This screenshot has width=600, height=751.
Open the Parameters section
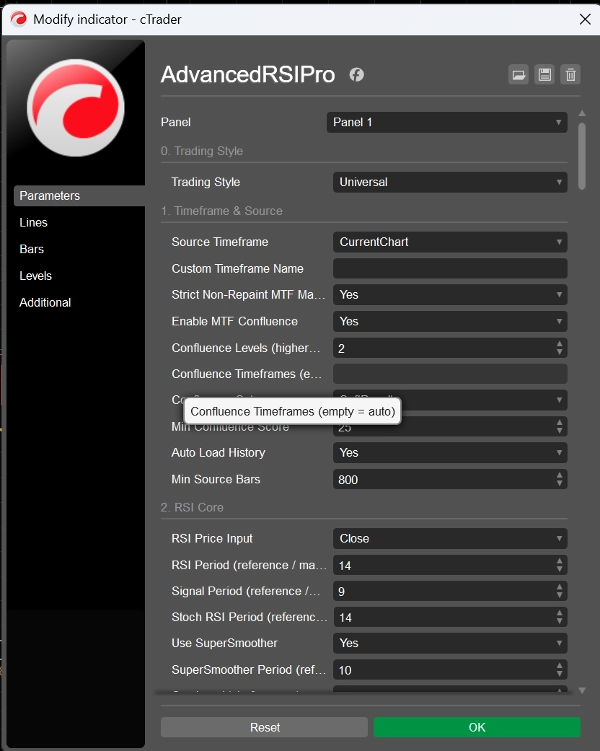click(x=79, y=196)
